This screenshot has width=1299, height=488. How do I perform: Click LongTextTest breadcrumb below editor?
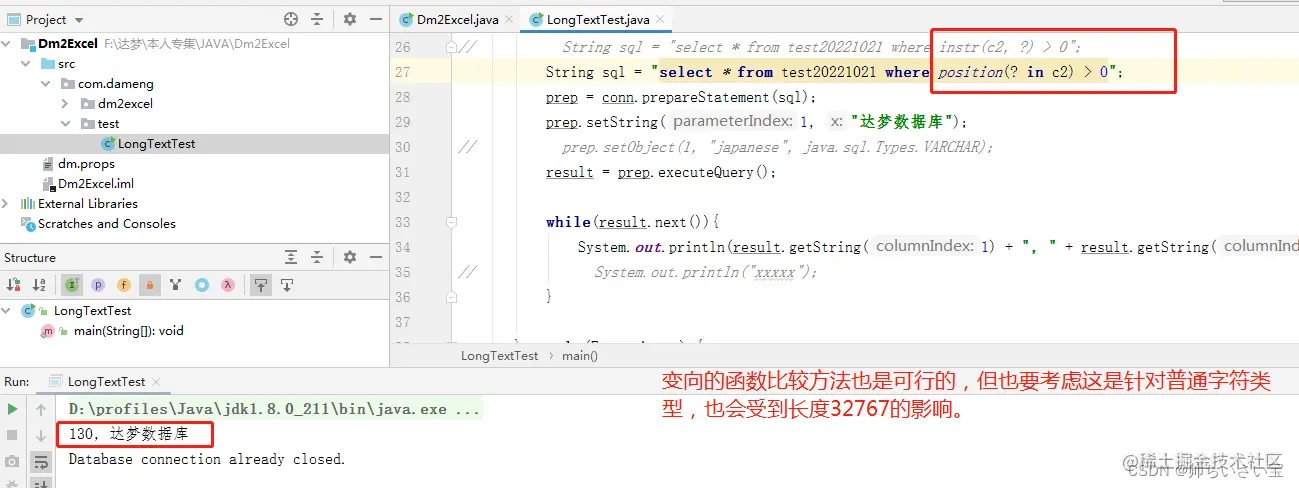pyautogui.click(x=499, y=355)
